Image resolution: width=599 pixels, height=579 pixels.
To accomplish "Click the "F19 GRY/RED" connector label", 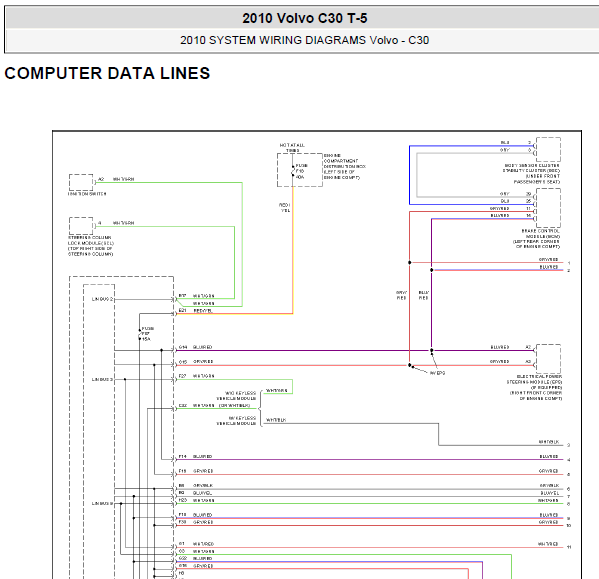I will 196,471.
